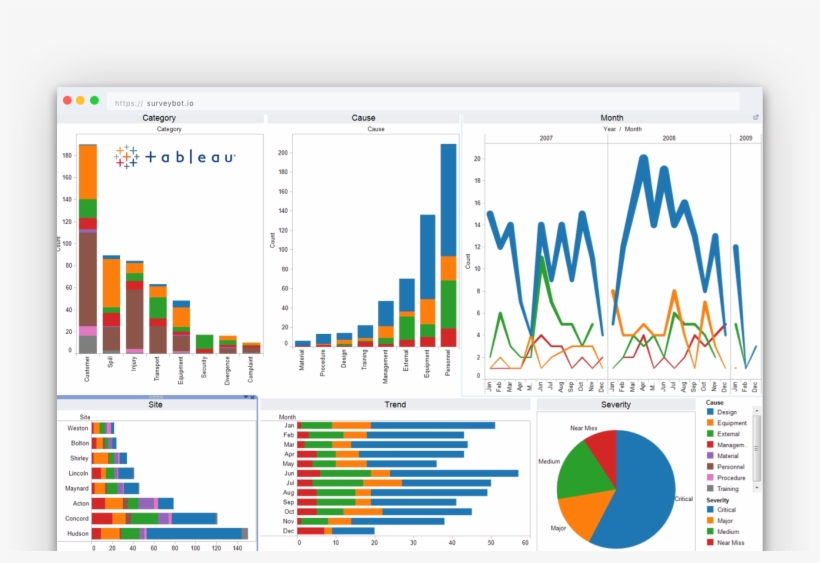Select the Shirley row label in Site chart

click(x=79, y=458)
